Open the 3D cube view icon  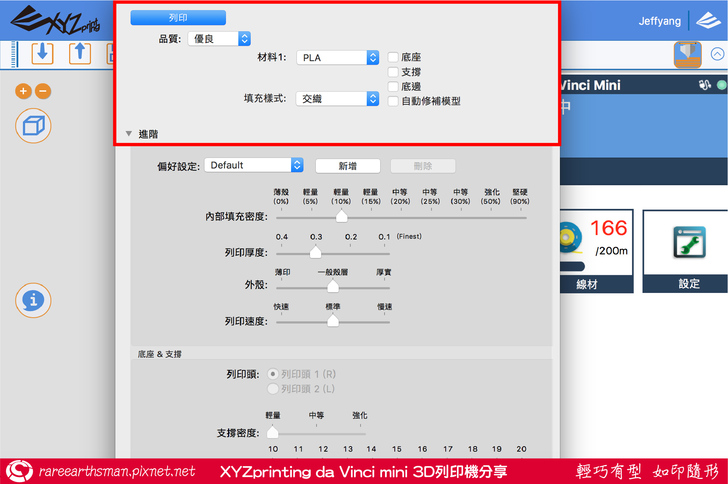pos(33,126)
